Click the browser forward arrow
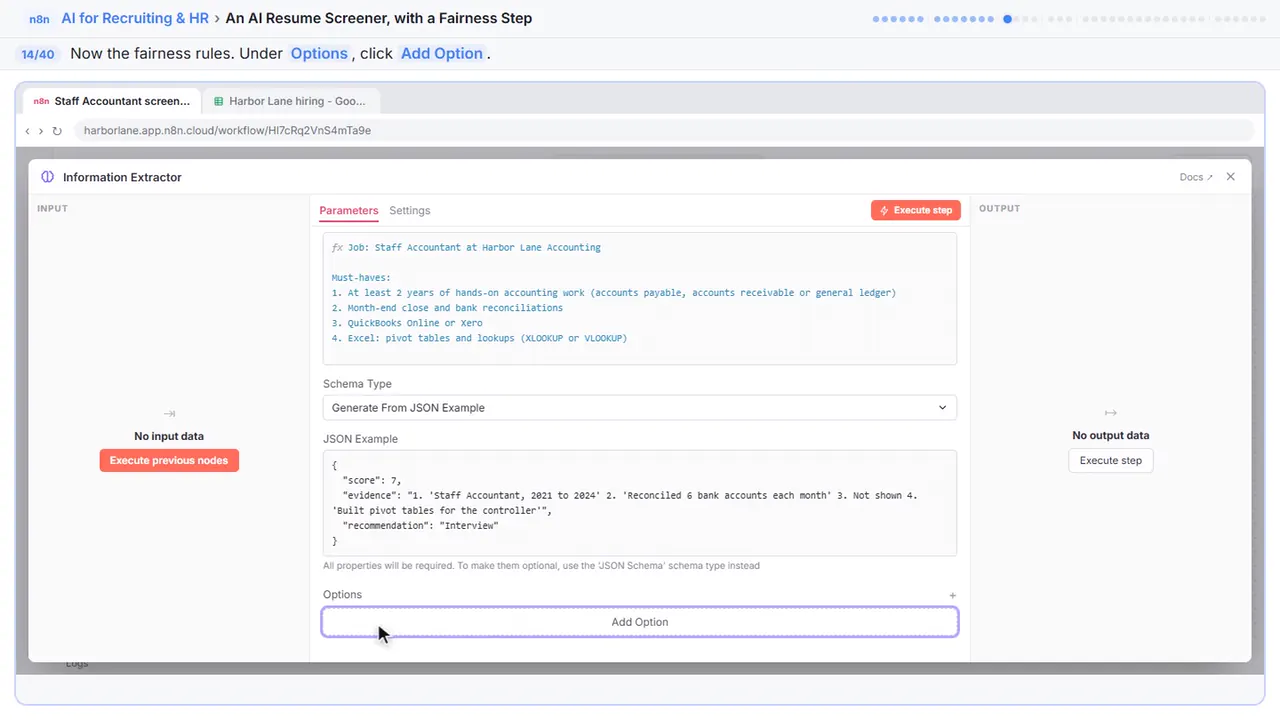This screenshot has height=720, width=1280. pyautogui.click(x=40, y=131)
